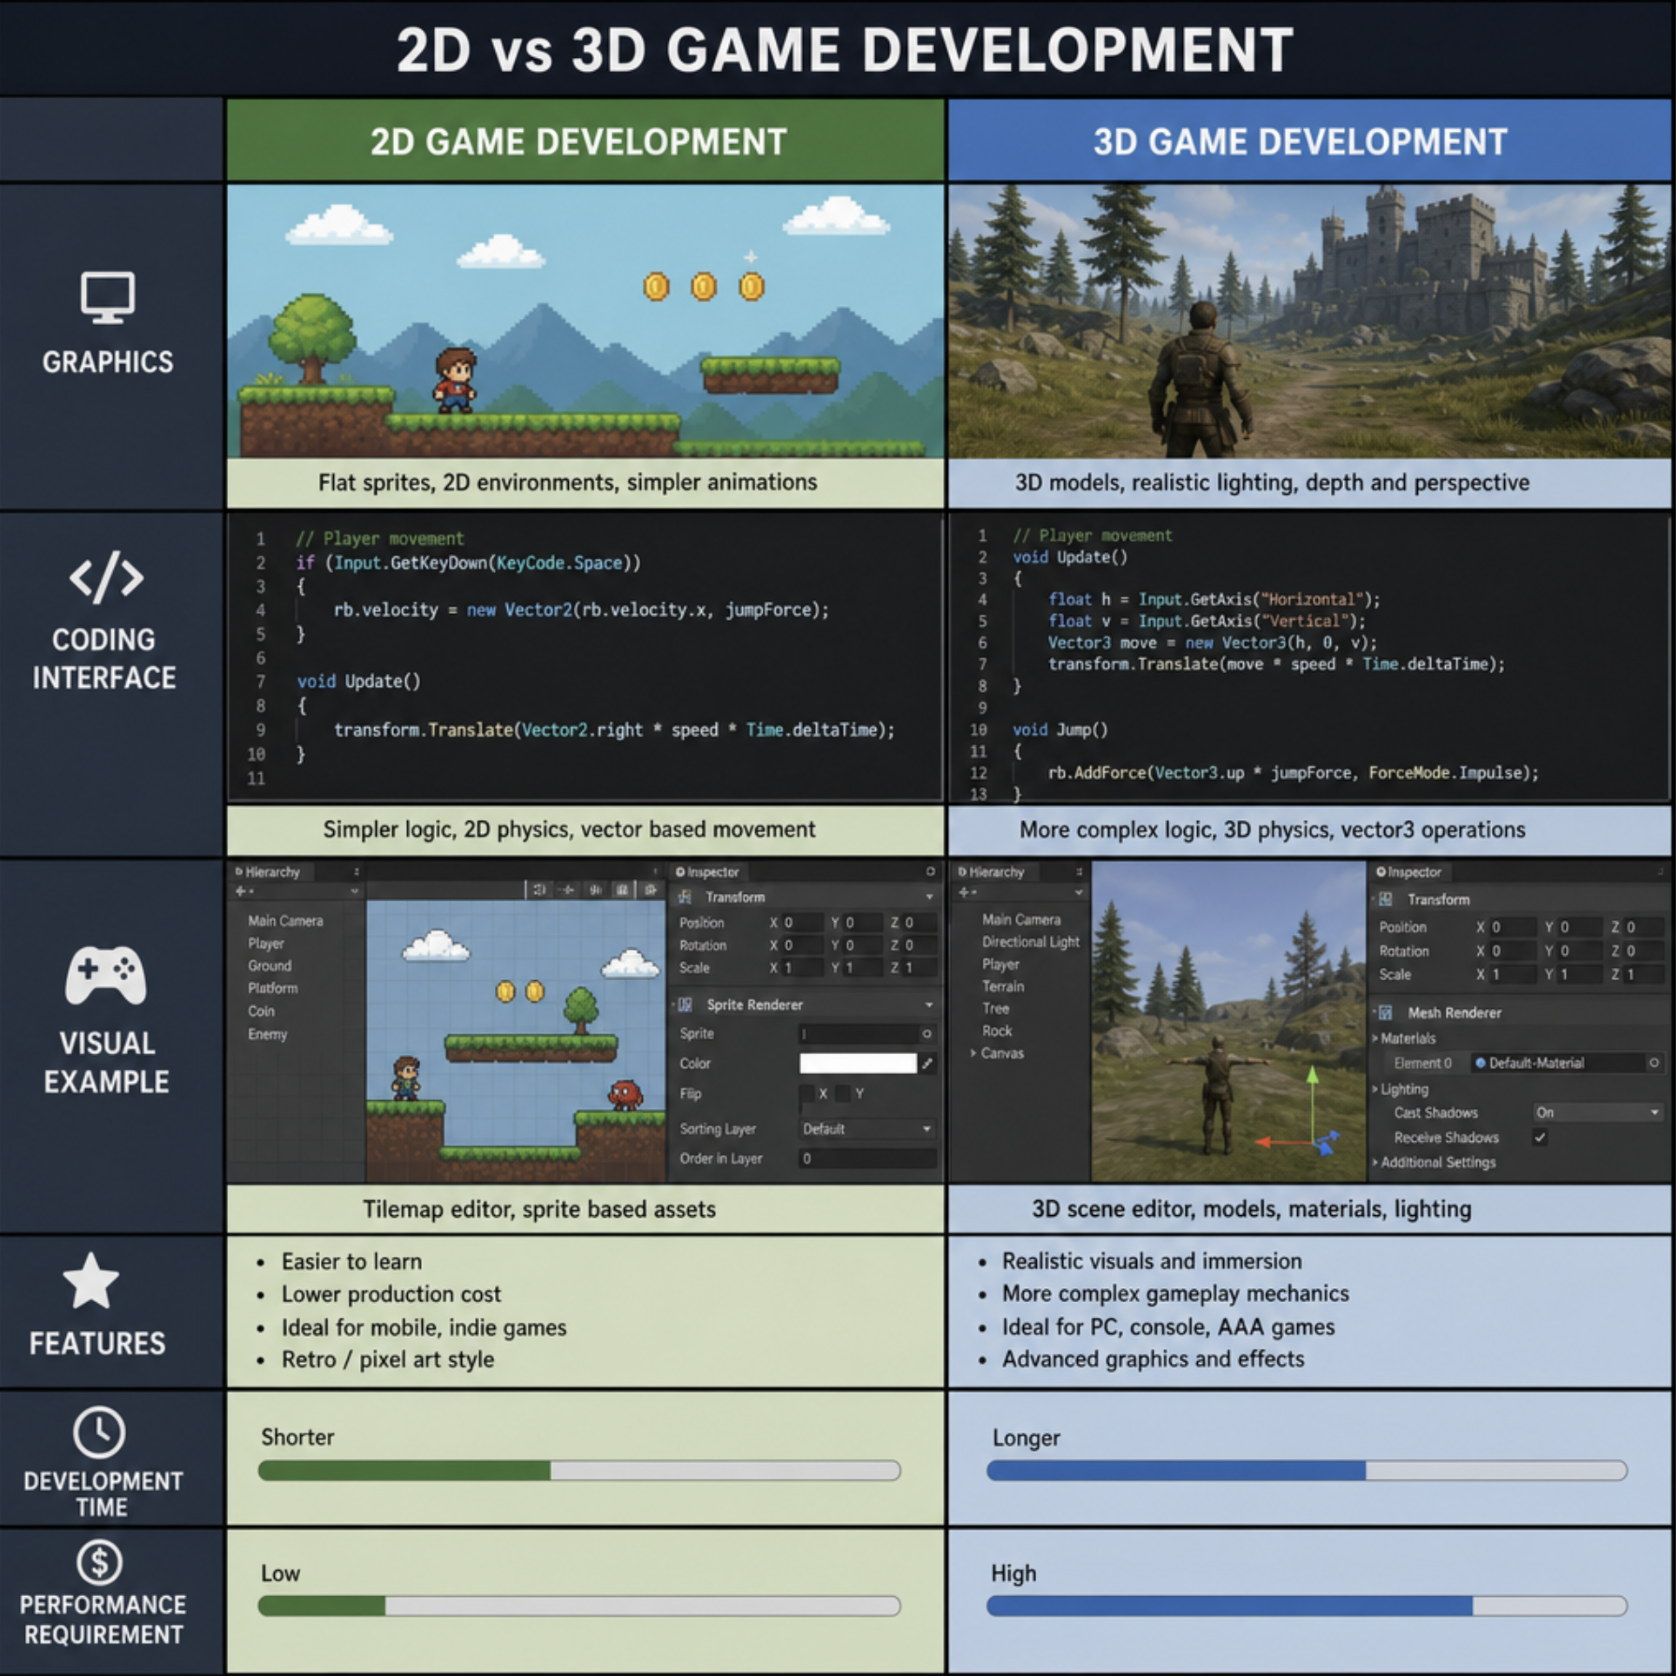Click the white Color swatch in Sprite Renderer
Viewport: 1676px width, 1676px height.
(857, 1063)
